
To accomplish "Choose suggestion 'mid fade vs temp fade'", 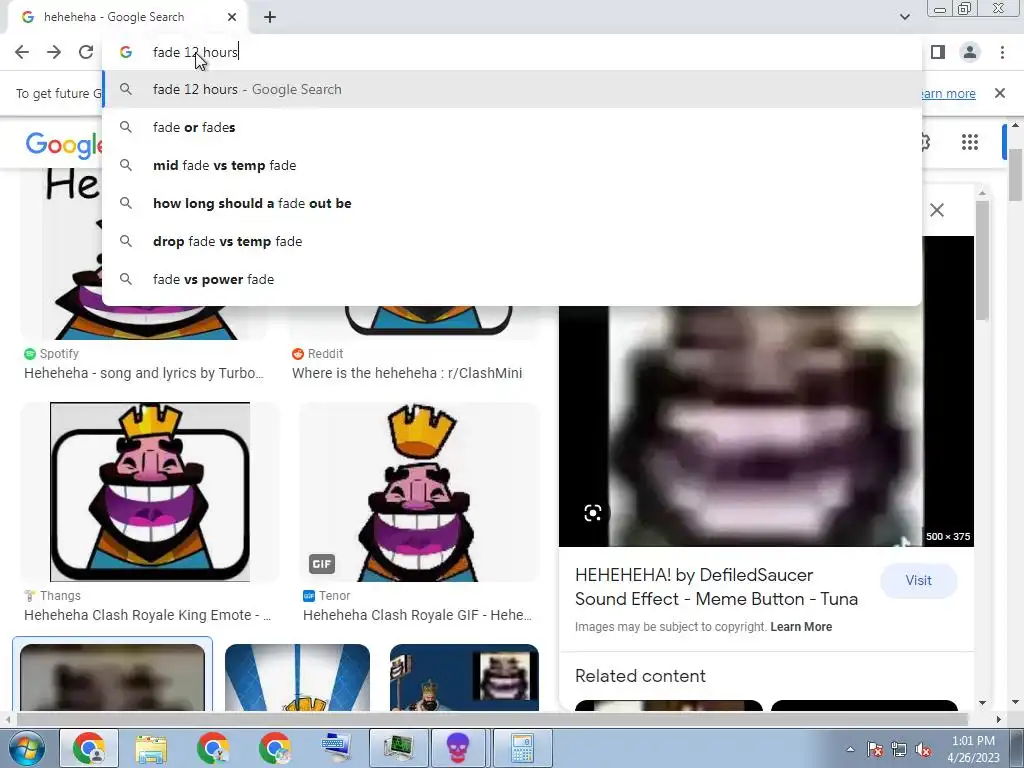I will click(512, 165).
